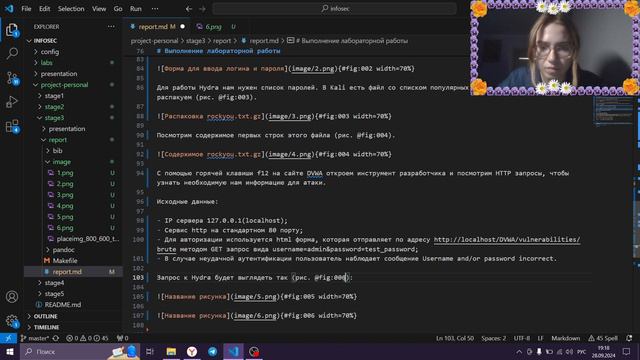
Task: Open the Selection menu
Action: (x=71, y=9)
